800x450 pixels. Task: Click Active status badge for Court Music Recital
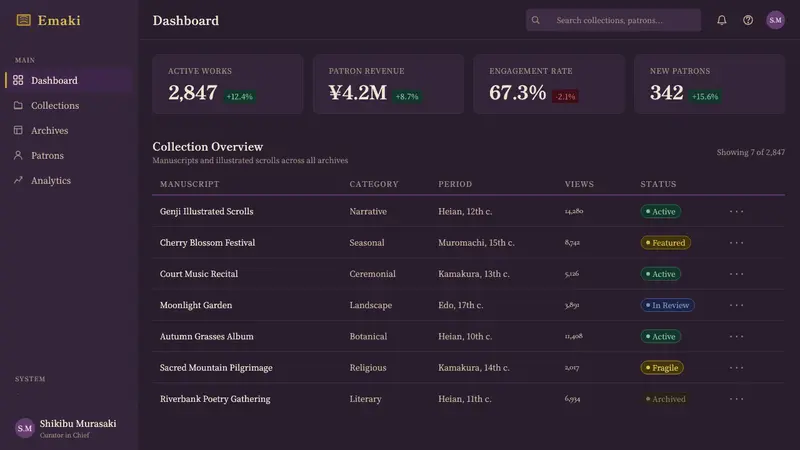(661, 274)
